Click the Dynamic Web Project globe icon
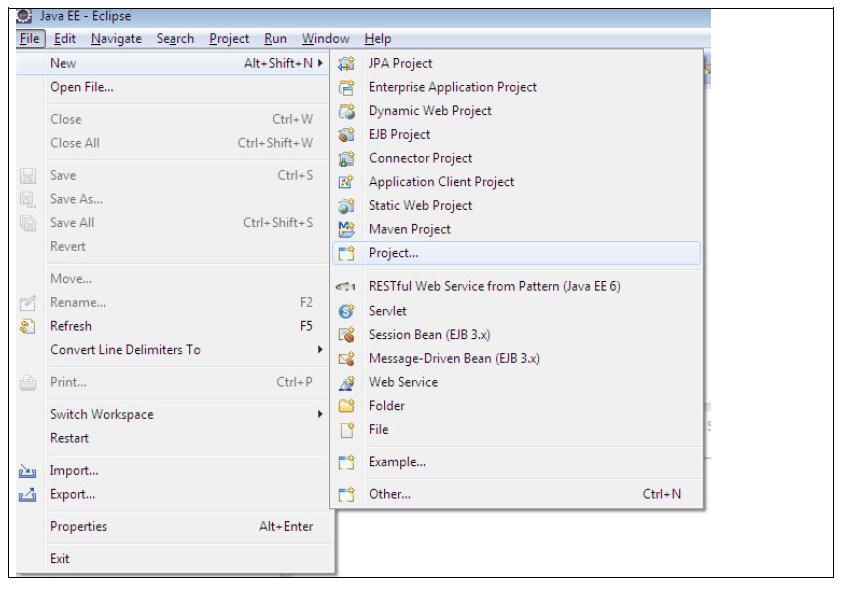 [346, 111]
